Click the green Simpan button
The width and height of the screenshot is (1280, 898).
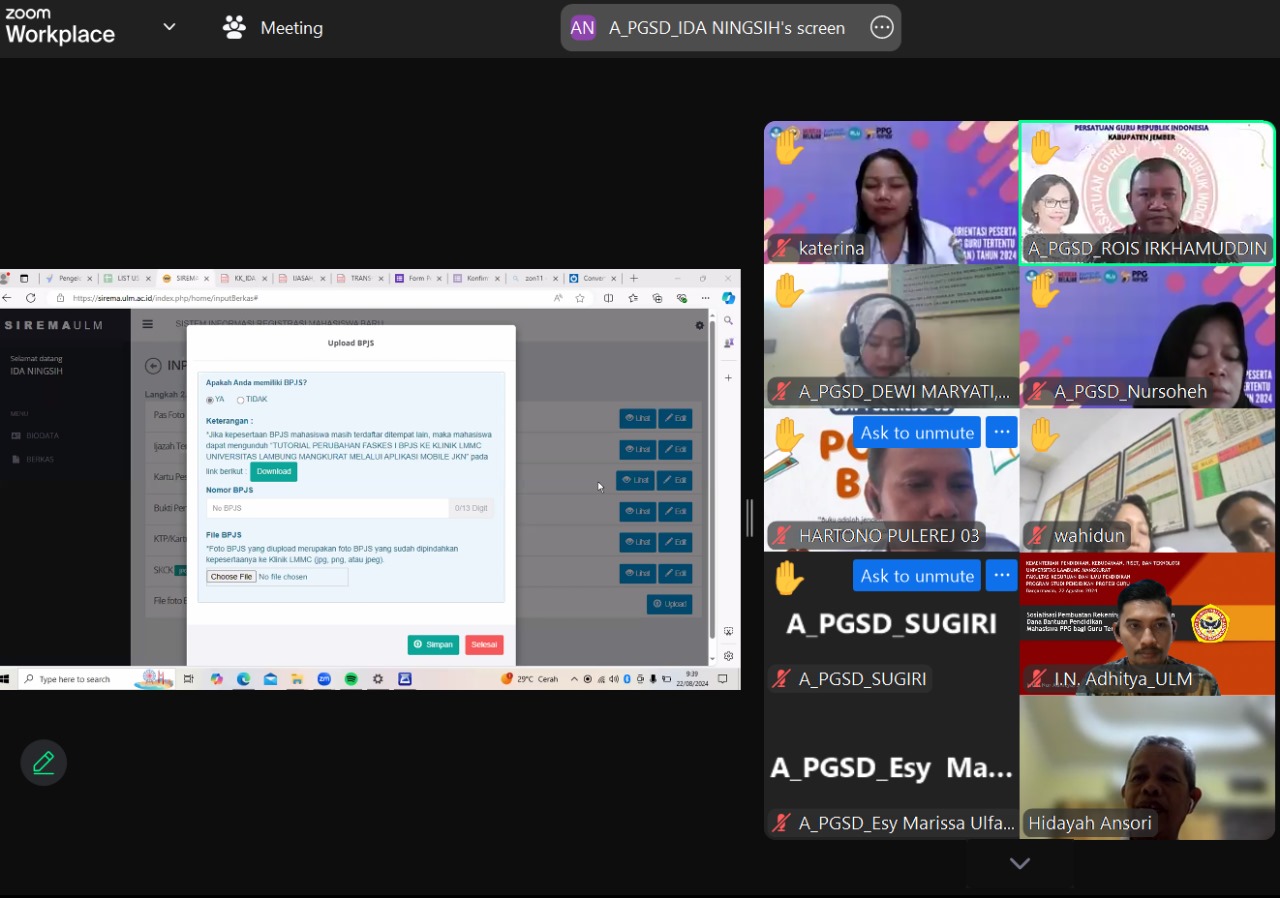[433, 645]
